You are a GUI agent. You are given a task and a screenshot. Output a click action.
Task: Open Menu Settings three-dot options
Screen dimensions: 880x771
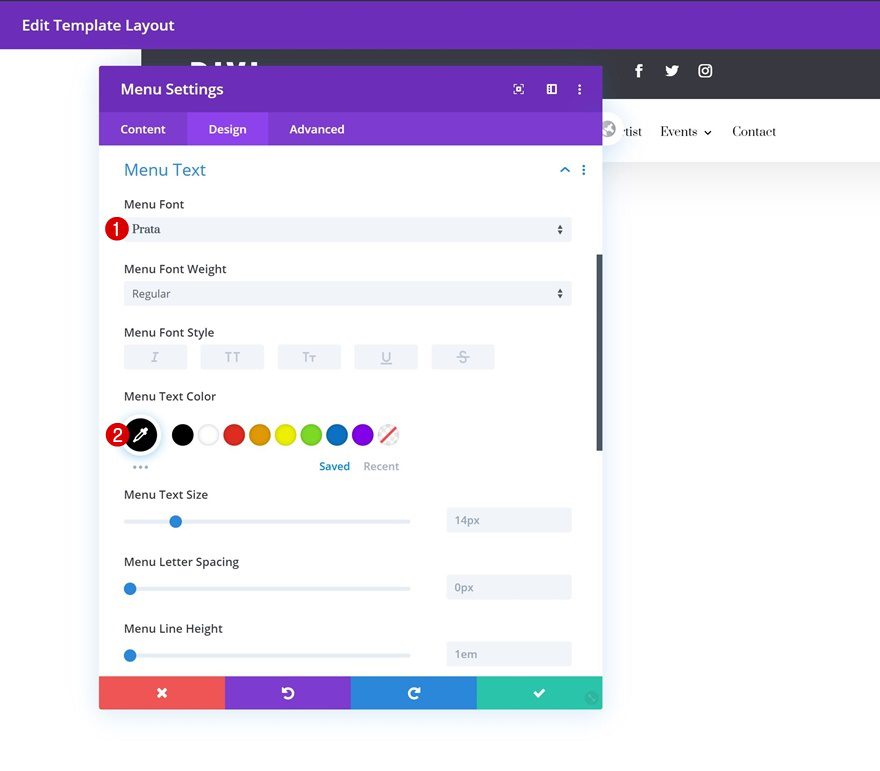580,89
